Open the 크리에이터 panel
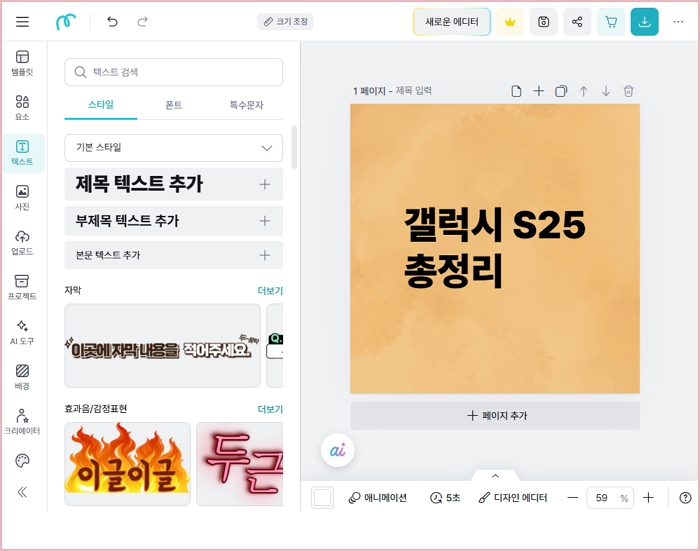 (x=22, y=422)
